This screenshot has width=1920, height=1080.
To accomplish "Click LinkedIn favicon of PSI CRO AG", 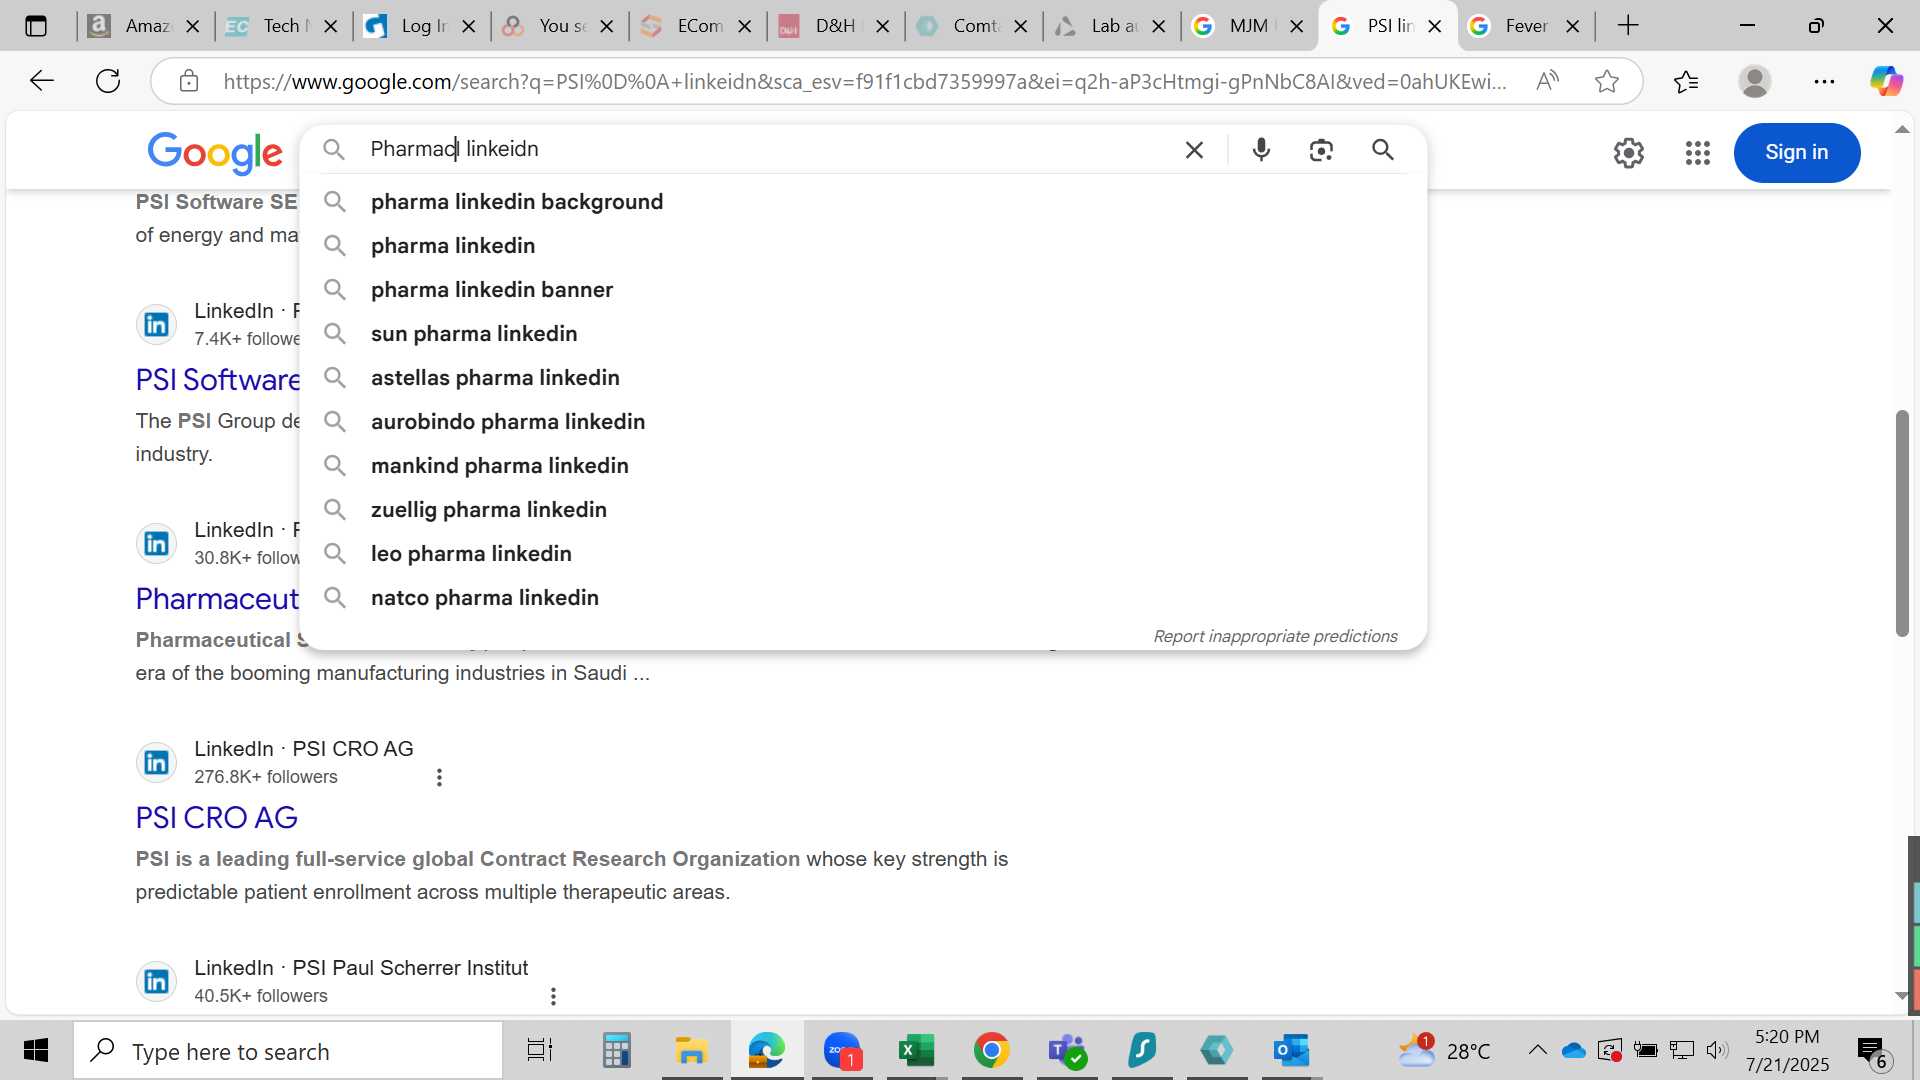I will [157, 763].
